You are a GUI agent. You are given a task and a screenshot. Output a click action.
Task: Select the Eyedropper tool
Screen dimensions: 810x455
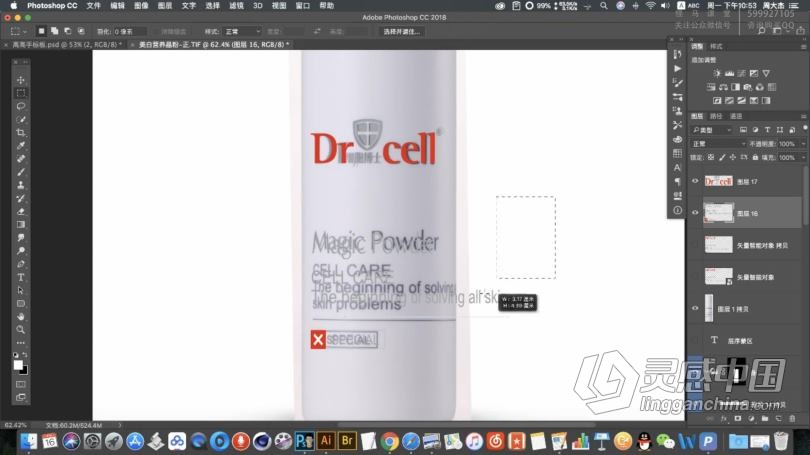tap(21, 146)
